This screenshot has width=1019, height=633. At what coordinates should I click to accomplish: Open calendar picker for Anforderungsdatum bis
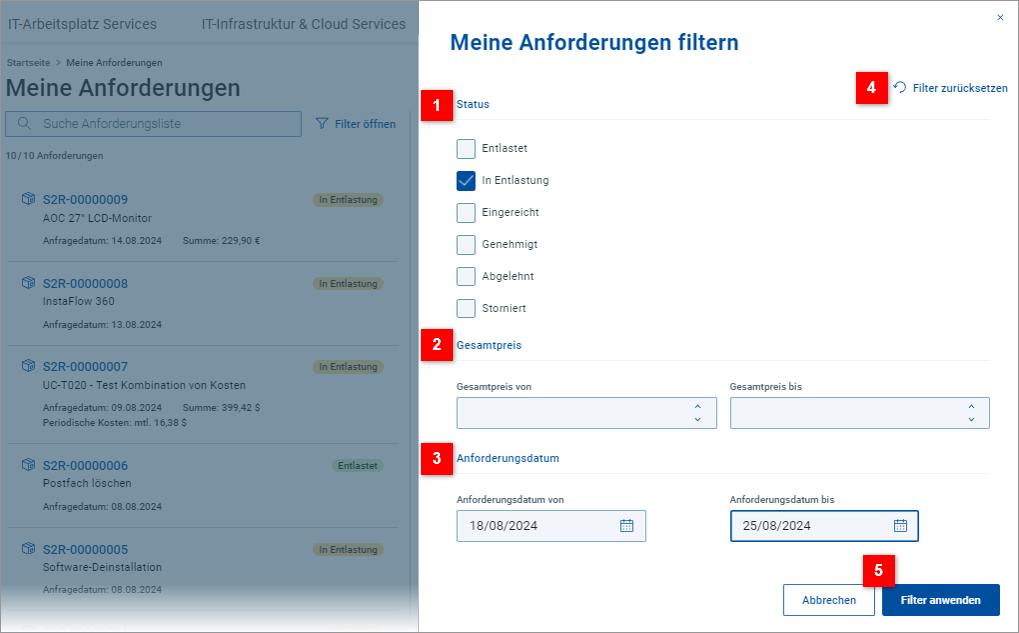coord(900,526)
